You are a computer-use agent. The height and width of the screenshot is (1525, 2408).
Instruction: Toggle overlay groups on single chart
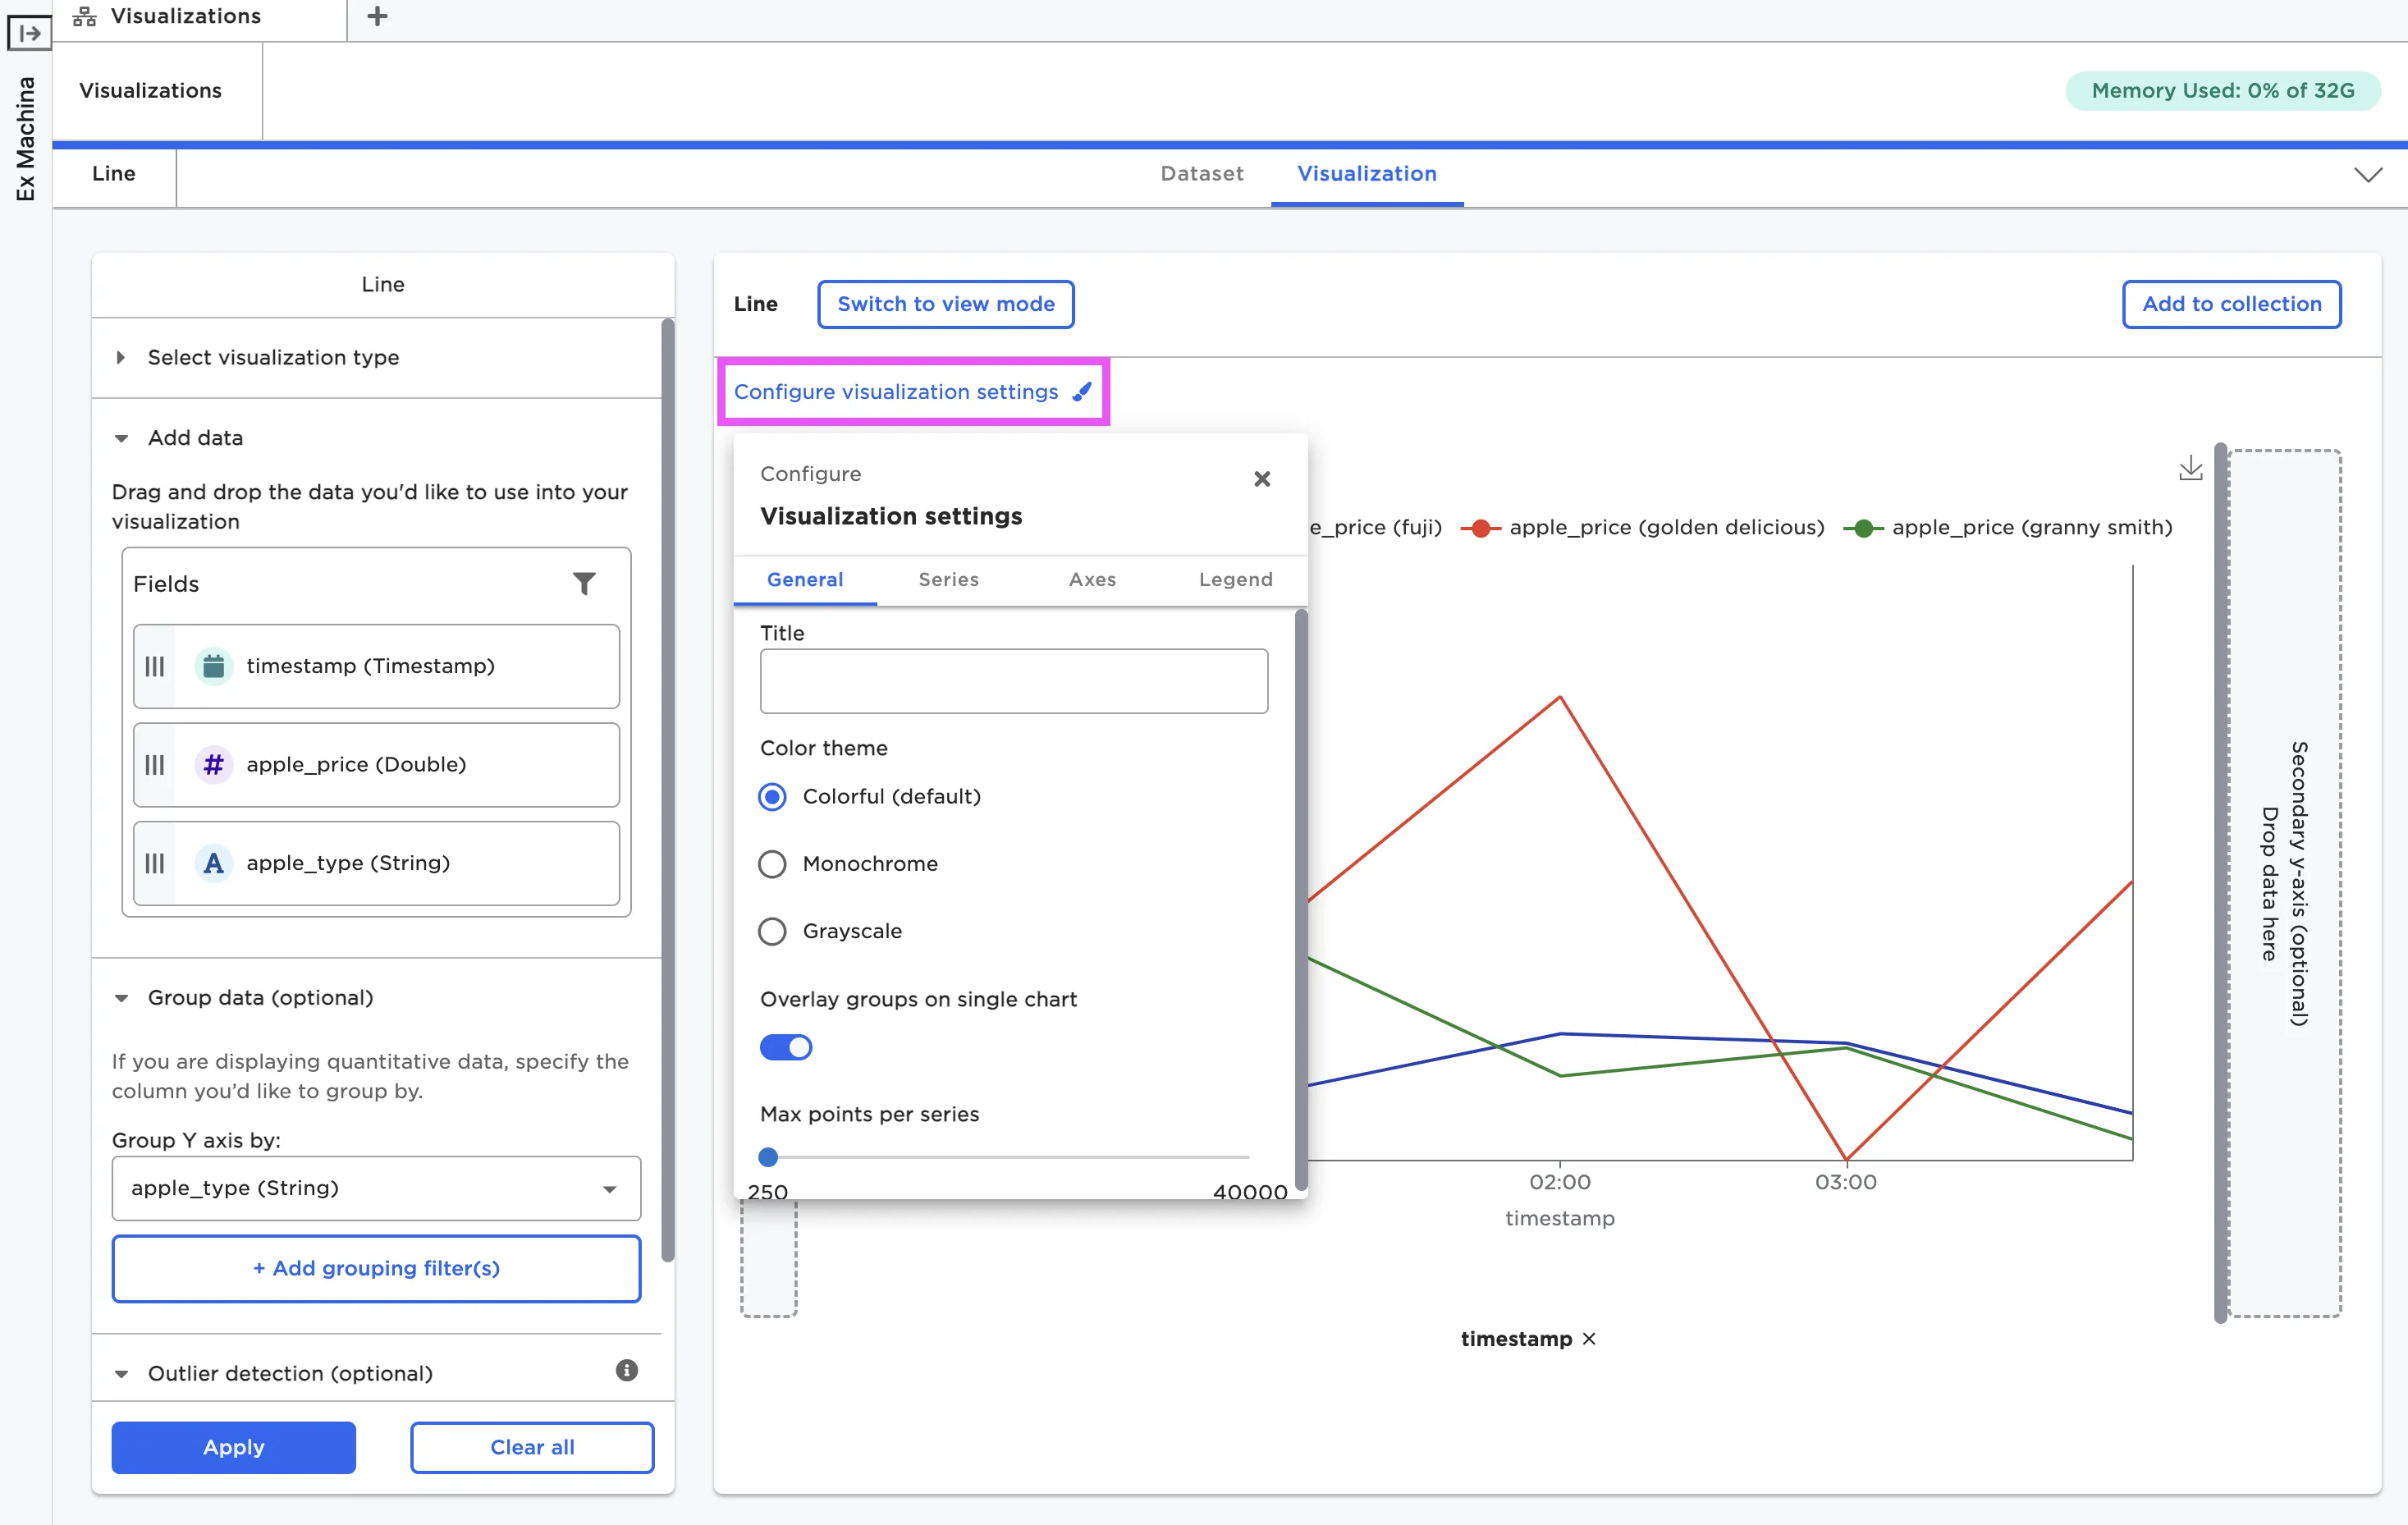(x=786, y=1047)
